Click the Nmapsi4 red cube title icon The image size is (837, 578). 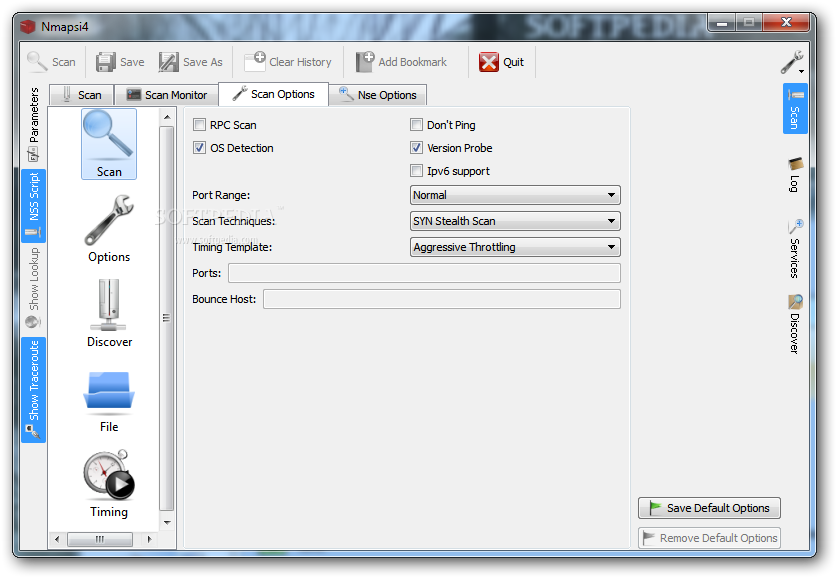27,26
